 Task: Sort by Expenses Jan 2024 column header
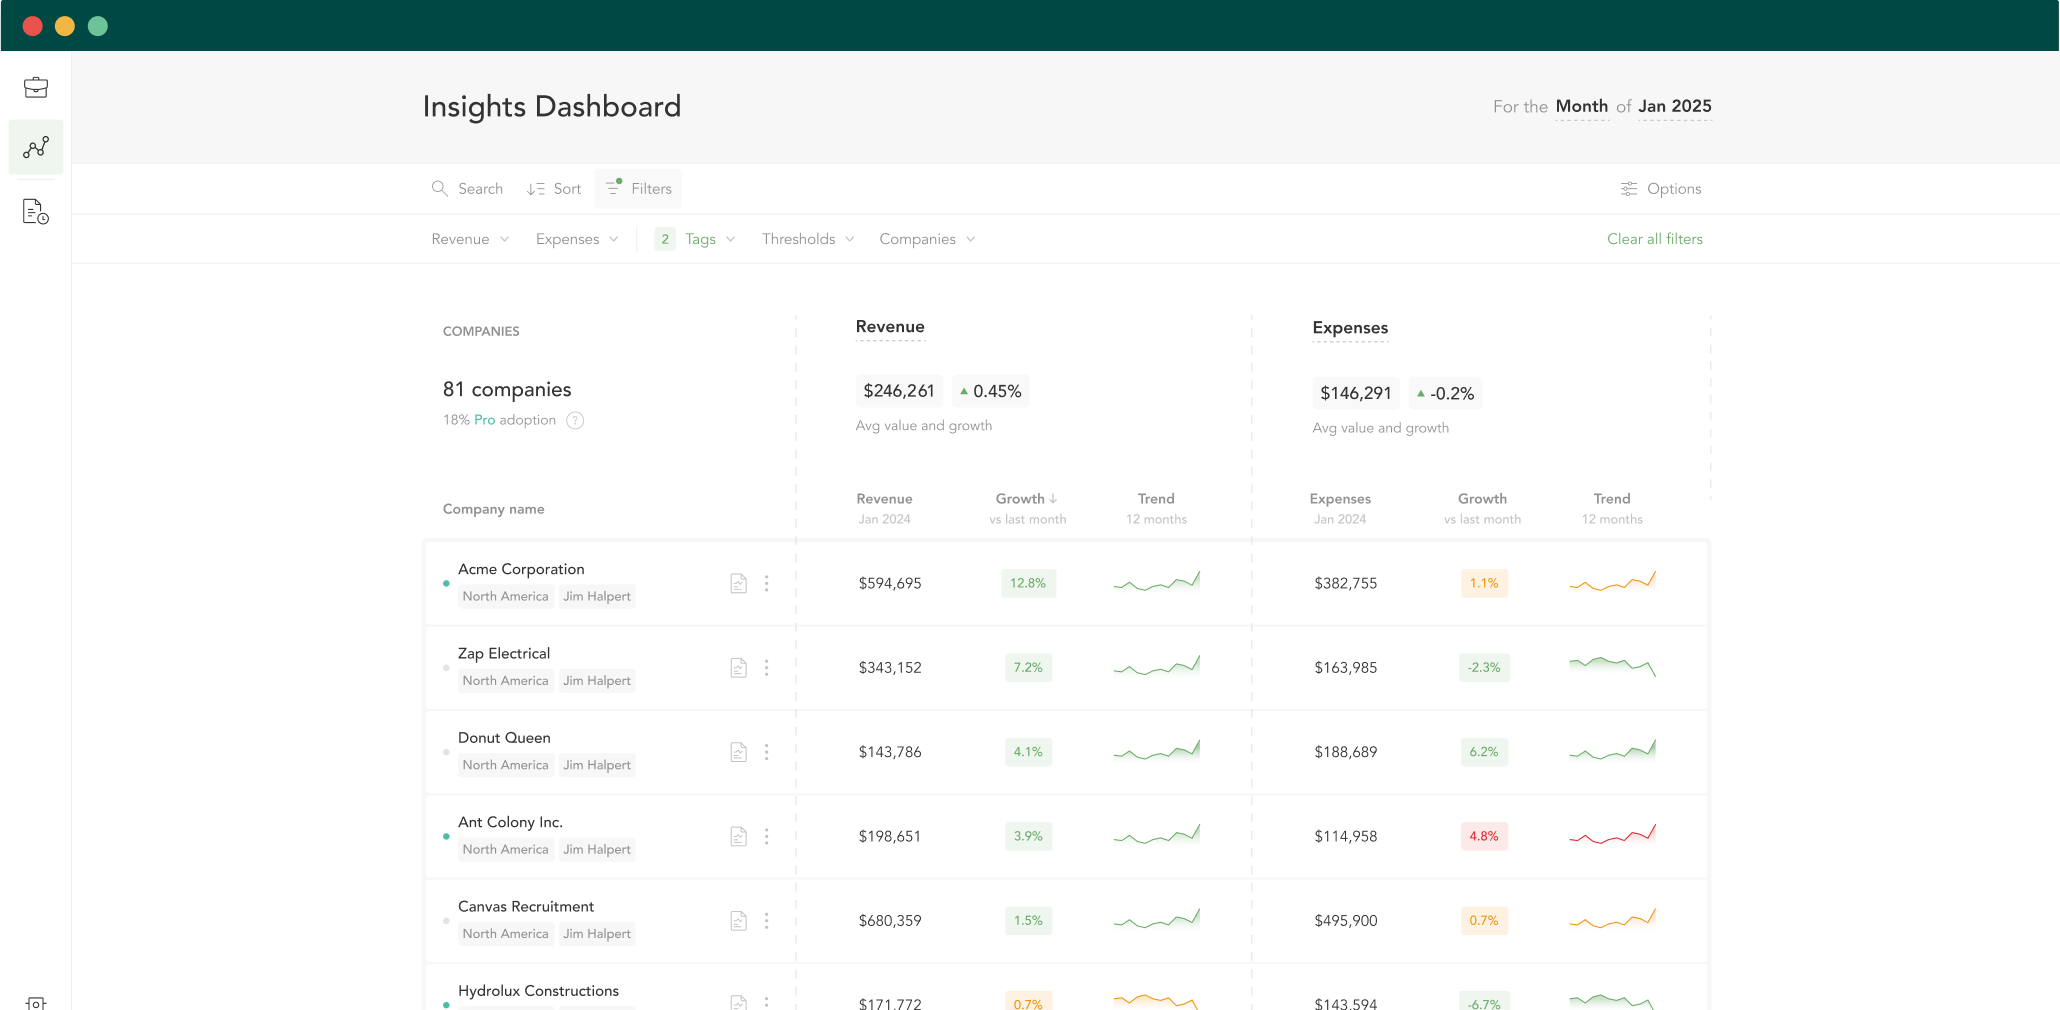click(x=1340, y=508)
